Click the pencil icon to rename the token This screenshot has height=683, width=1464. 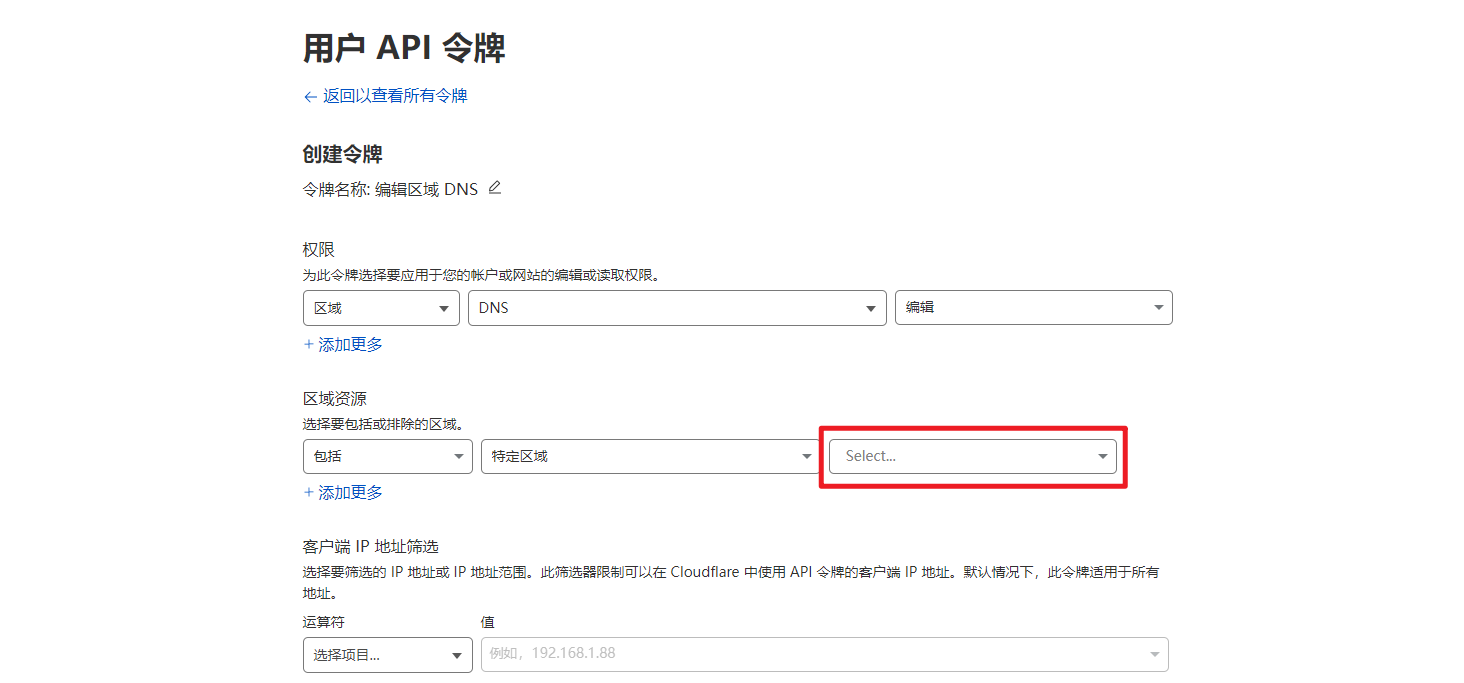494,188
